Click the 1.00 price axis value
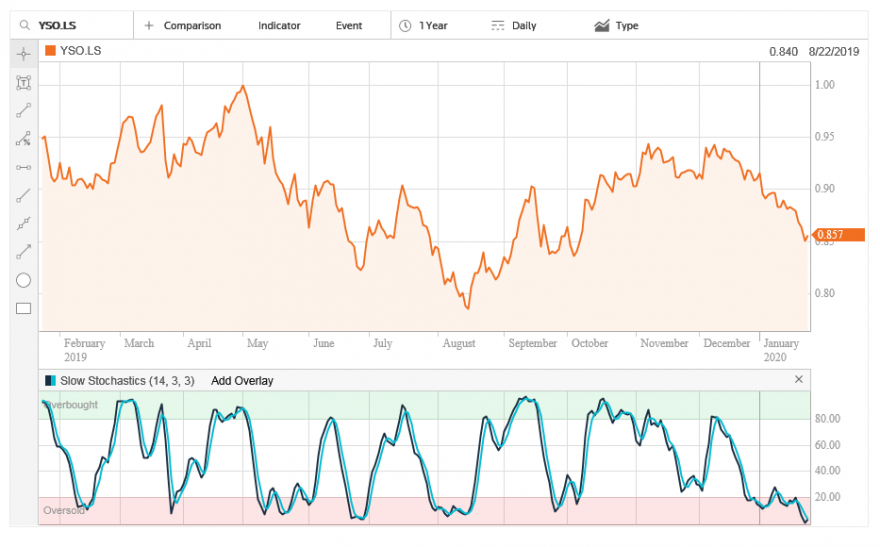The height and width of the screenshot is (547, 880). [824, 85]
